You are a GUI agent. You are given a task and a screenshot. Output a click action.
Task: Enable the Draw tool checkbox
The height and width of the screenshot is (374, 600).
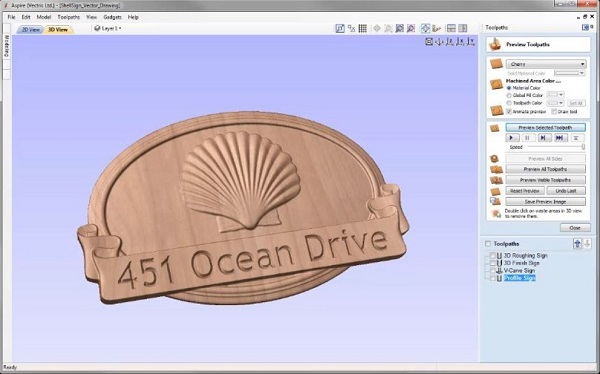(554, 111)
